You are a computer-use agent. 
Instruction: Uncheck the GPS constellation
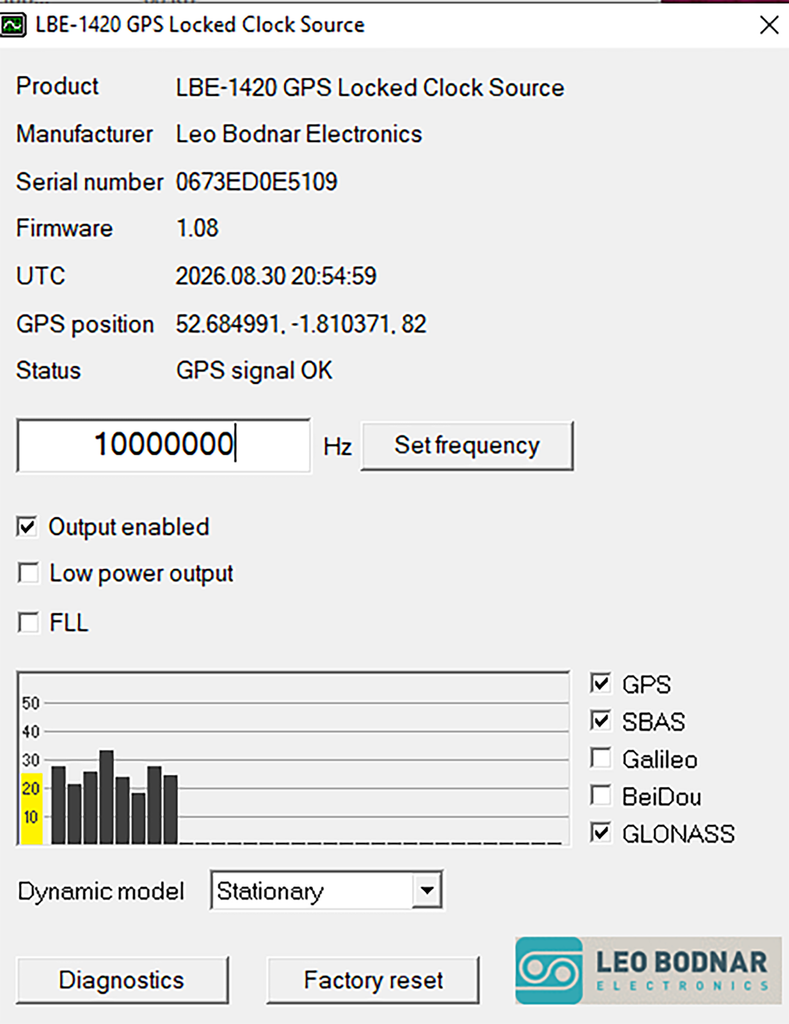600,683
